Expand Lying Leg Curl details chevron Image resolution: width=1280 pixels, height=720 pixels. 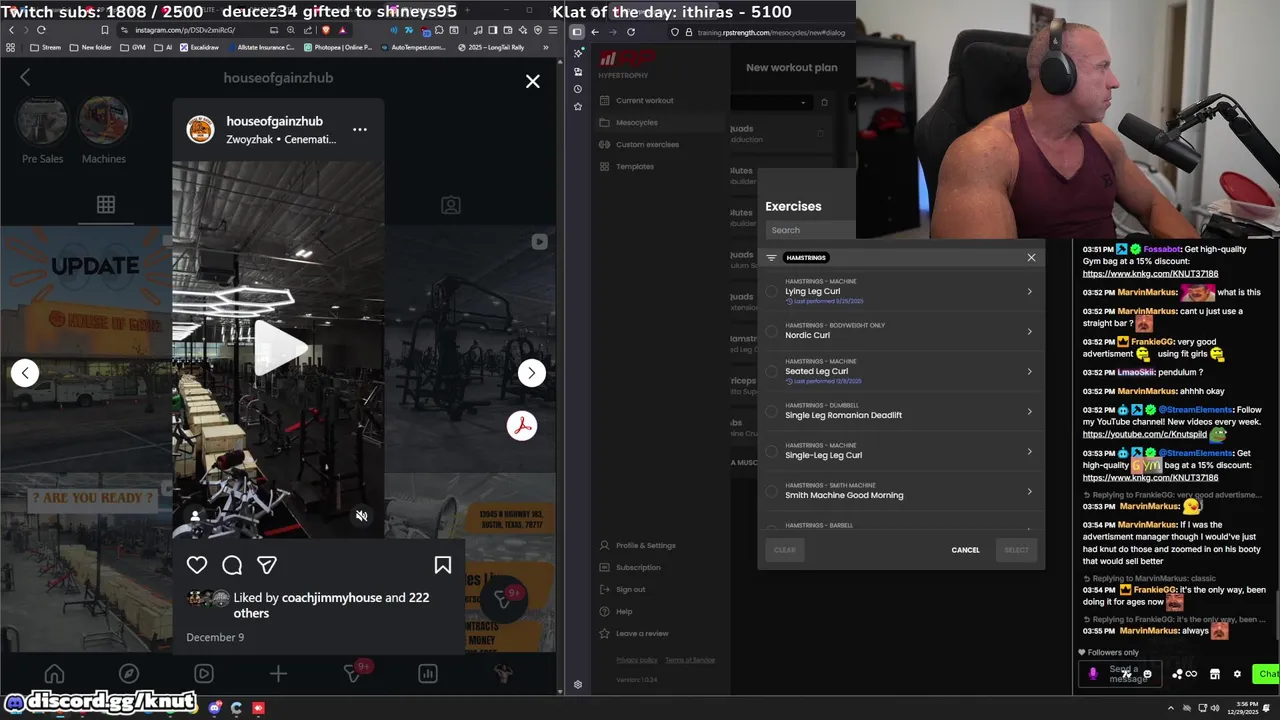click(x=1029, y=291)
